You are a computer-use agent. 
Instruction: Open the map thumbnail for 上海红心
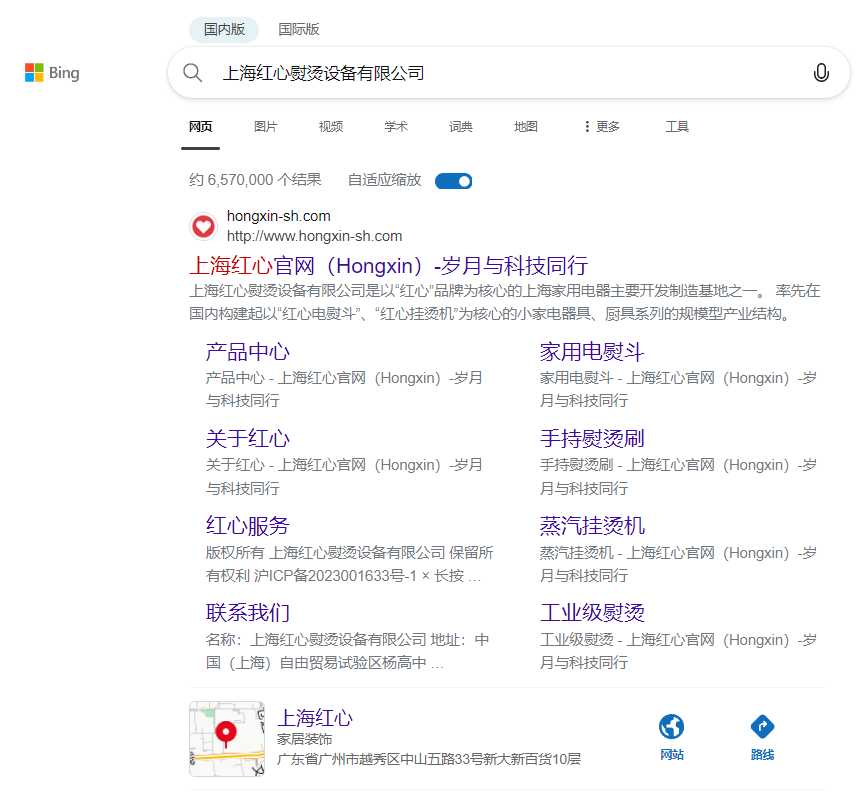[x=227, y=739]
